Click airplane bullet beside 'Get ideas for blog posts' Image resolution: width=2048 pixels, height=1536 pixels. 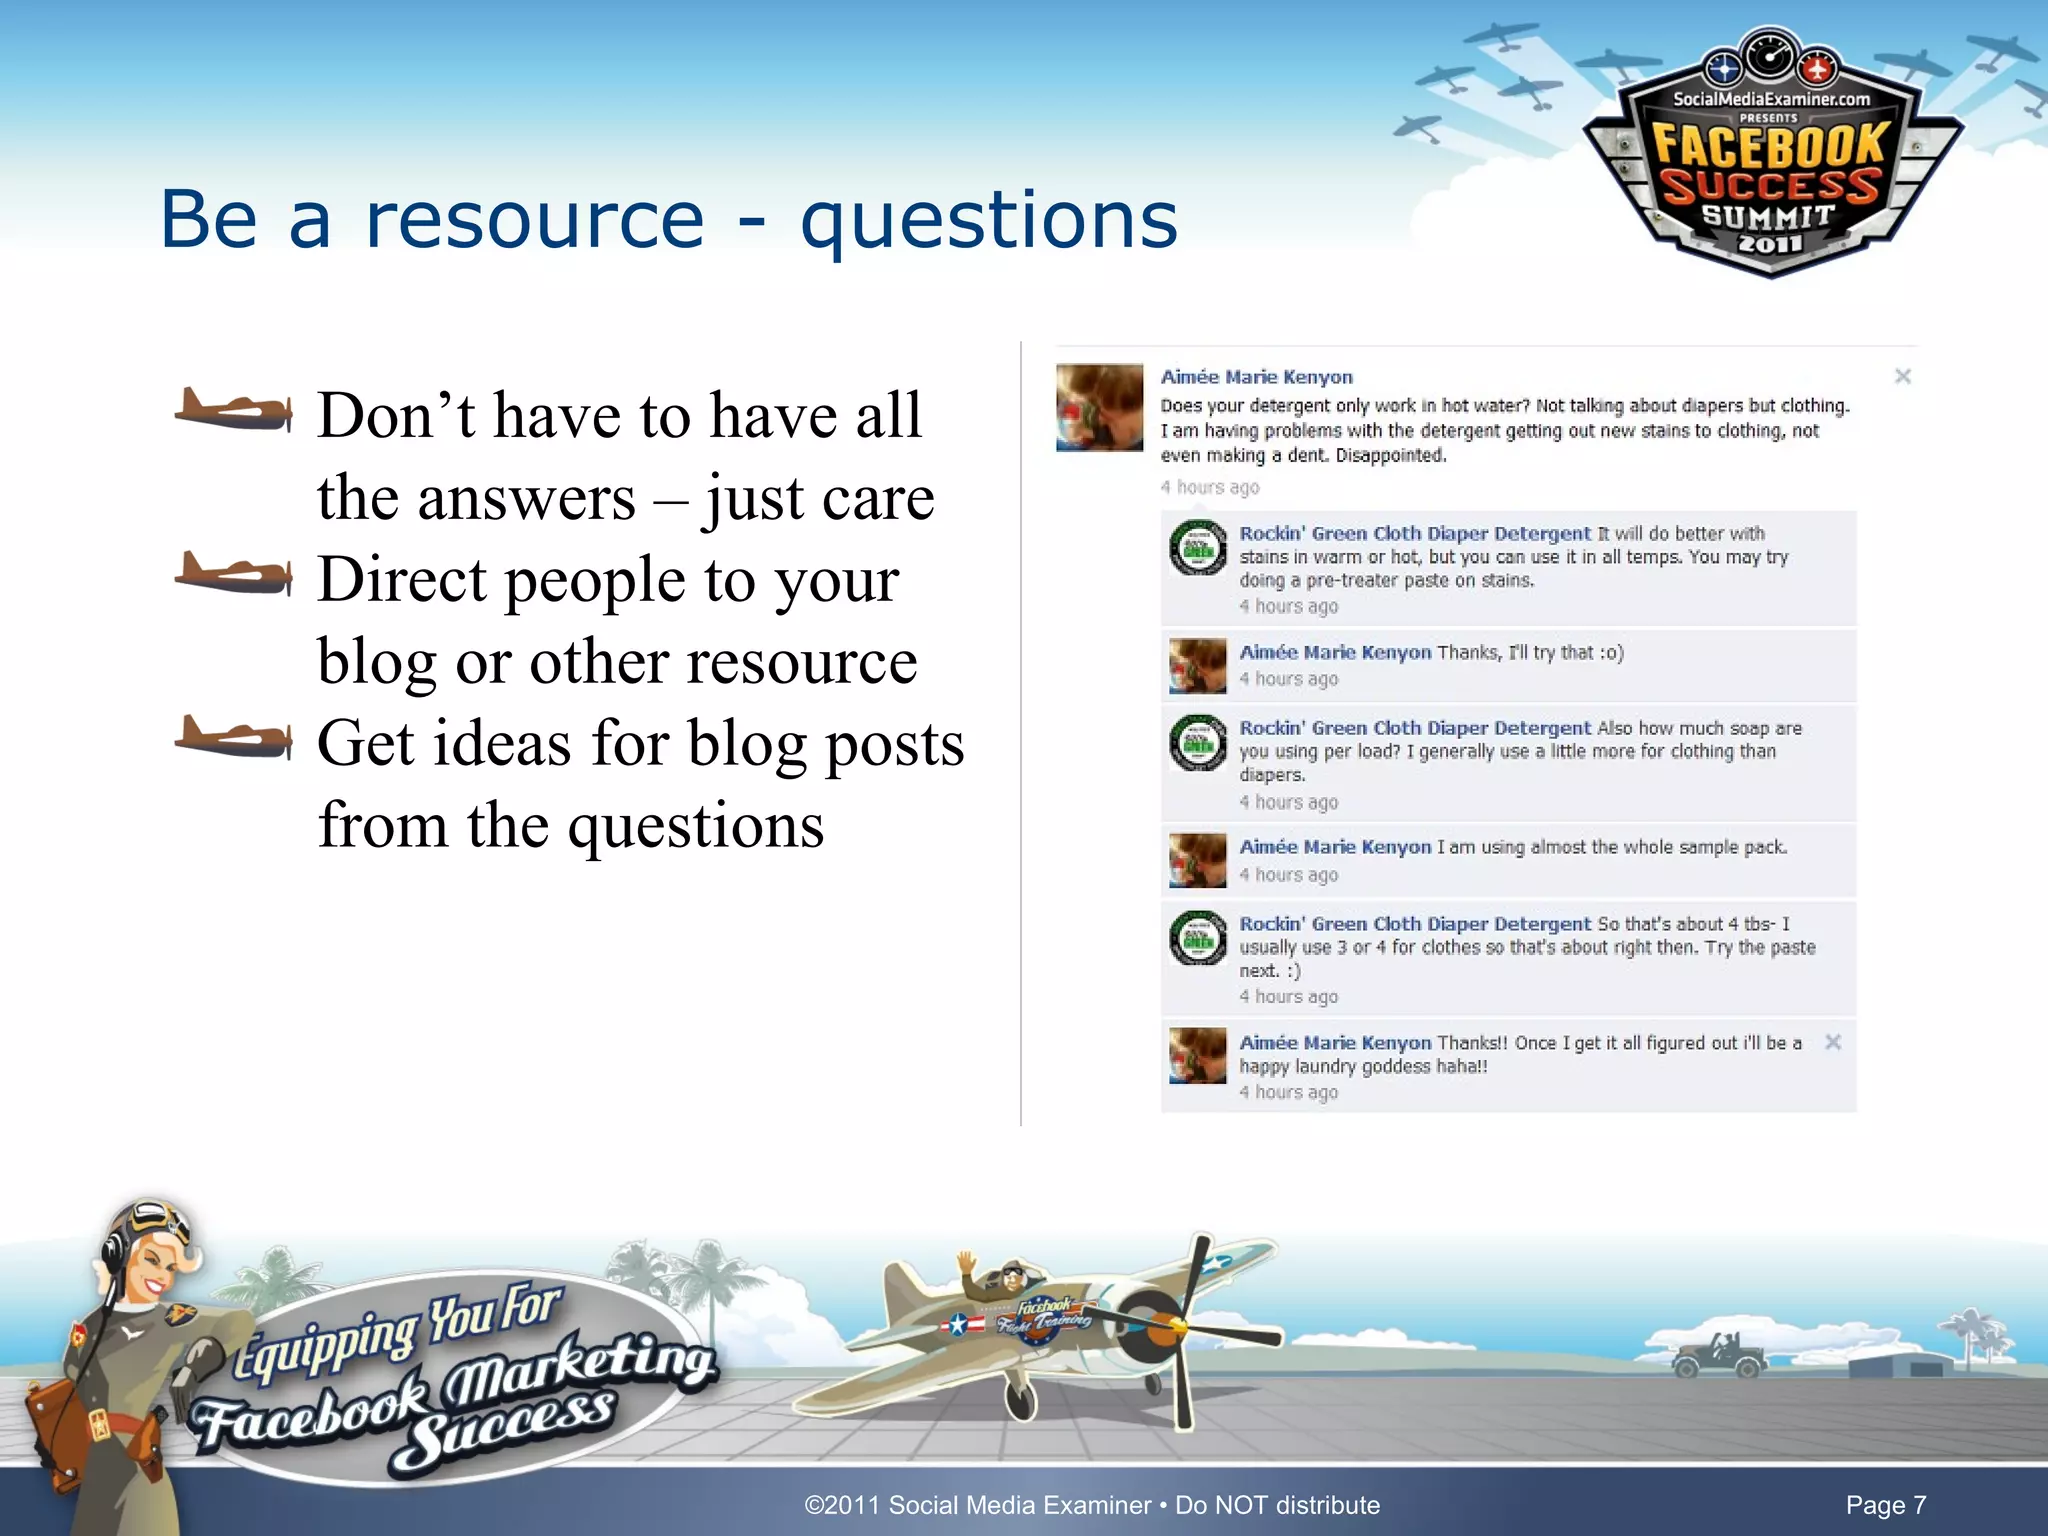234,737
